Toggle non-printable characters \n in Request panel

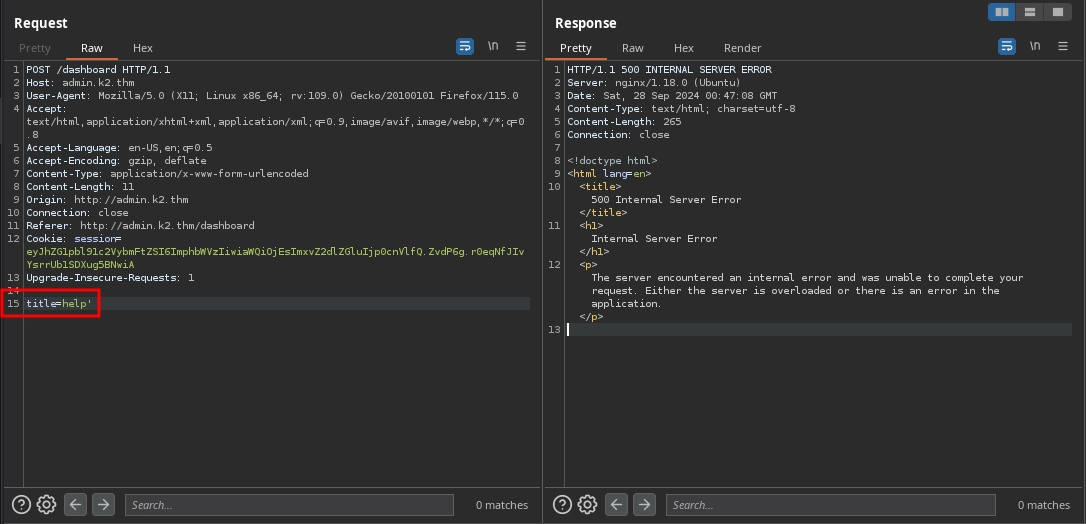[x=493, y=47]
